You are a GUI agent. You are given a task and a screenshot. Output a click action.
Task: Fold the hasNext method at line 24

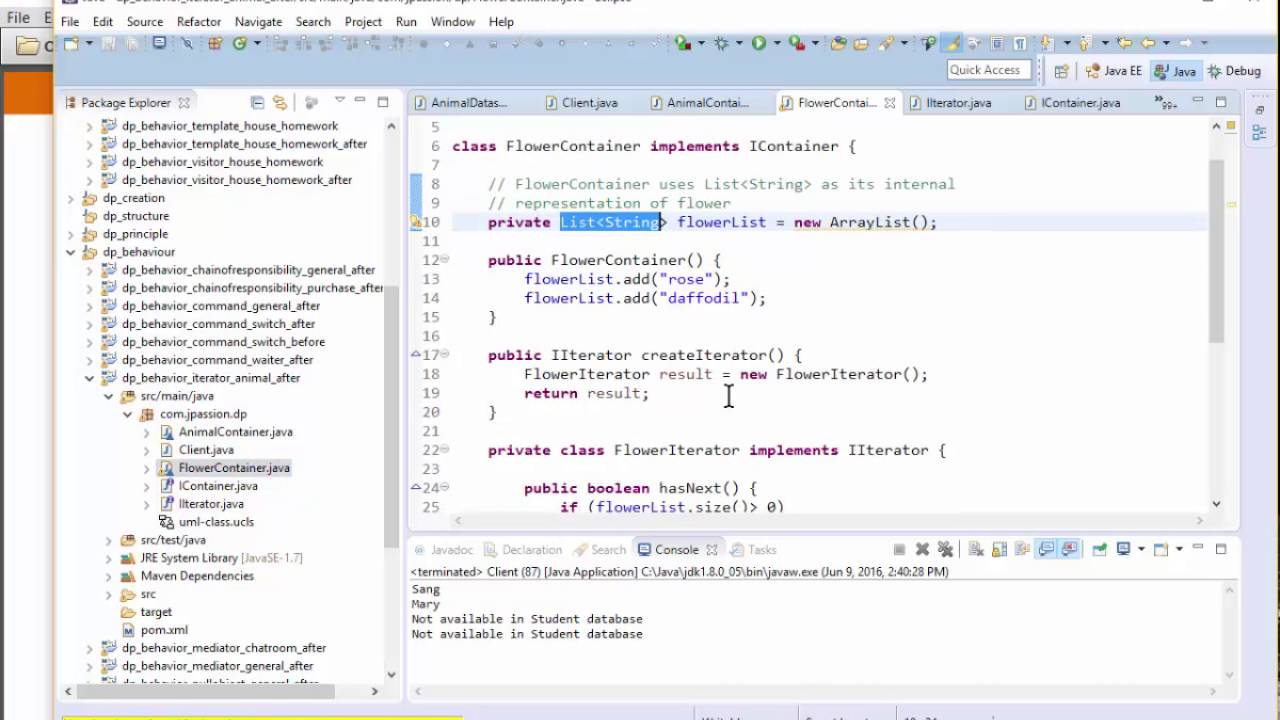[x=445, y=488]
